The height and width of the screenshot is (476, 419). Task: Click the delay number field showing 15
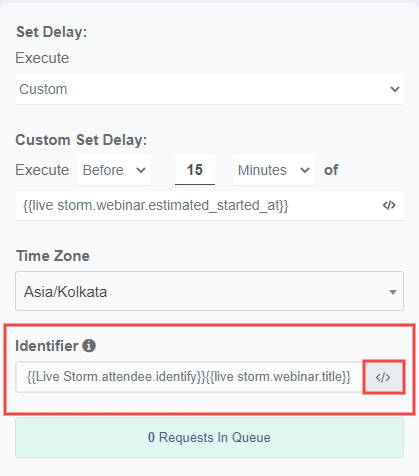pos(195,170)
